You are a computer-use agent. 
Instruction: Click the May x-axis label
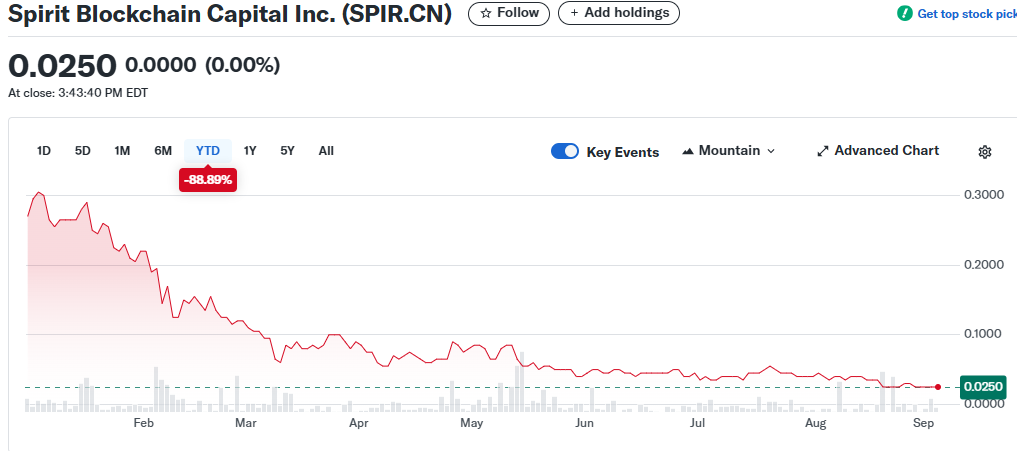pyautogui.click(x=472, y=424)
